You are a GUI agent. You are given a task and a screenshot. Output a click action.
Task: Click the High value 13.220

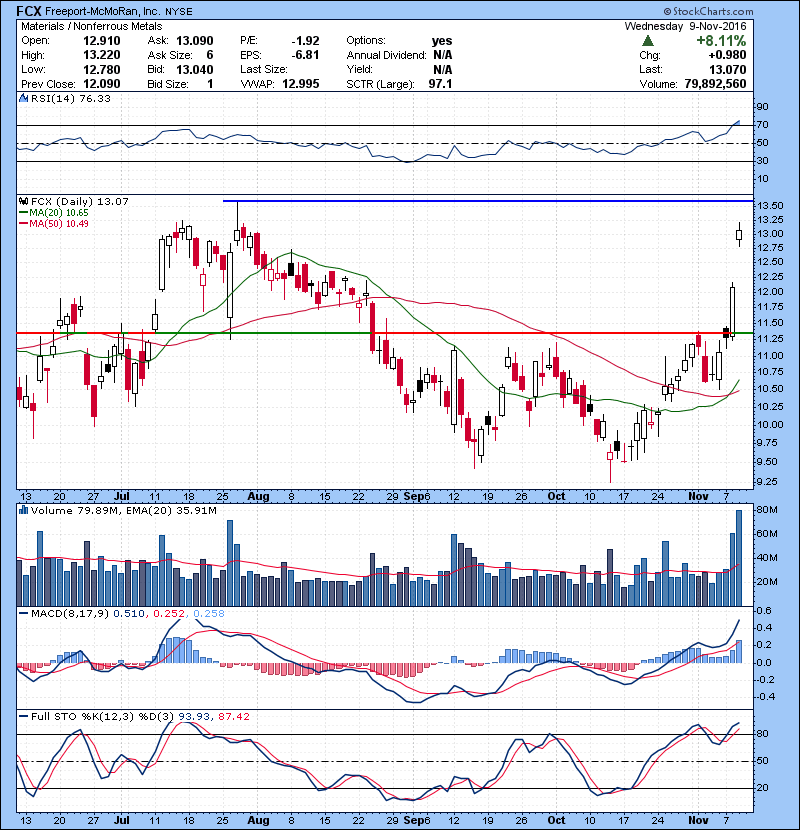[102, 55]
